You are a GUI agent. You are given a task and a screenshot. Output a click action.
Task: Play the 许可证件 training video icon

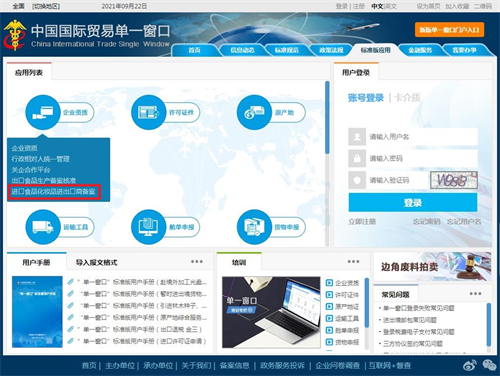(x=329, y=295)
